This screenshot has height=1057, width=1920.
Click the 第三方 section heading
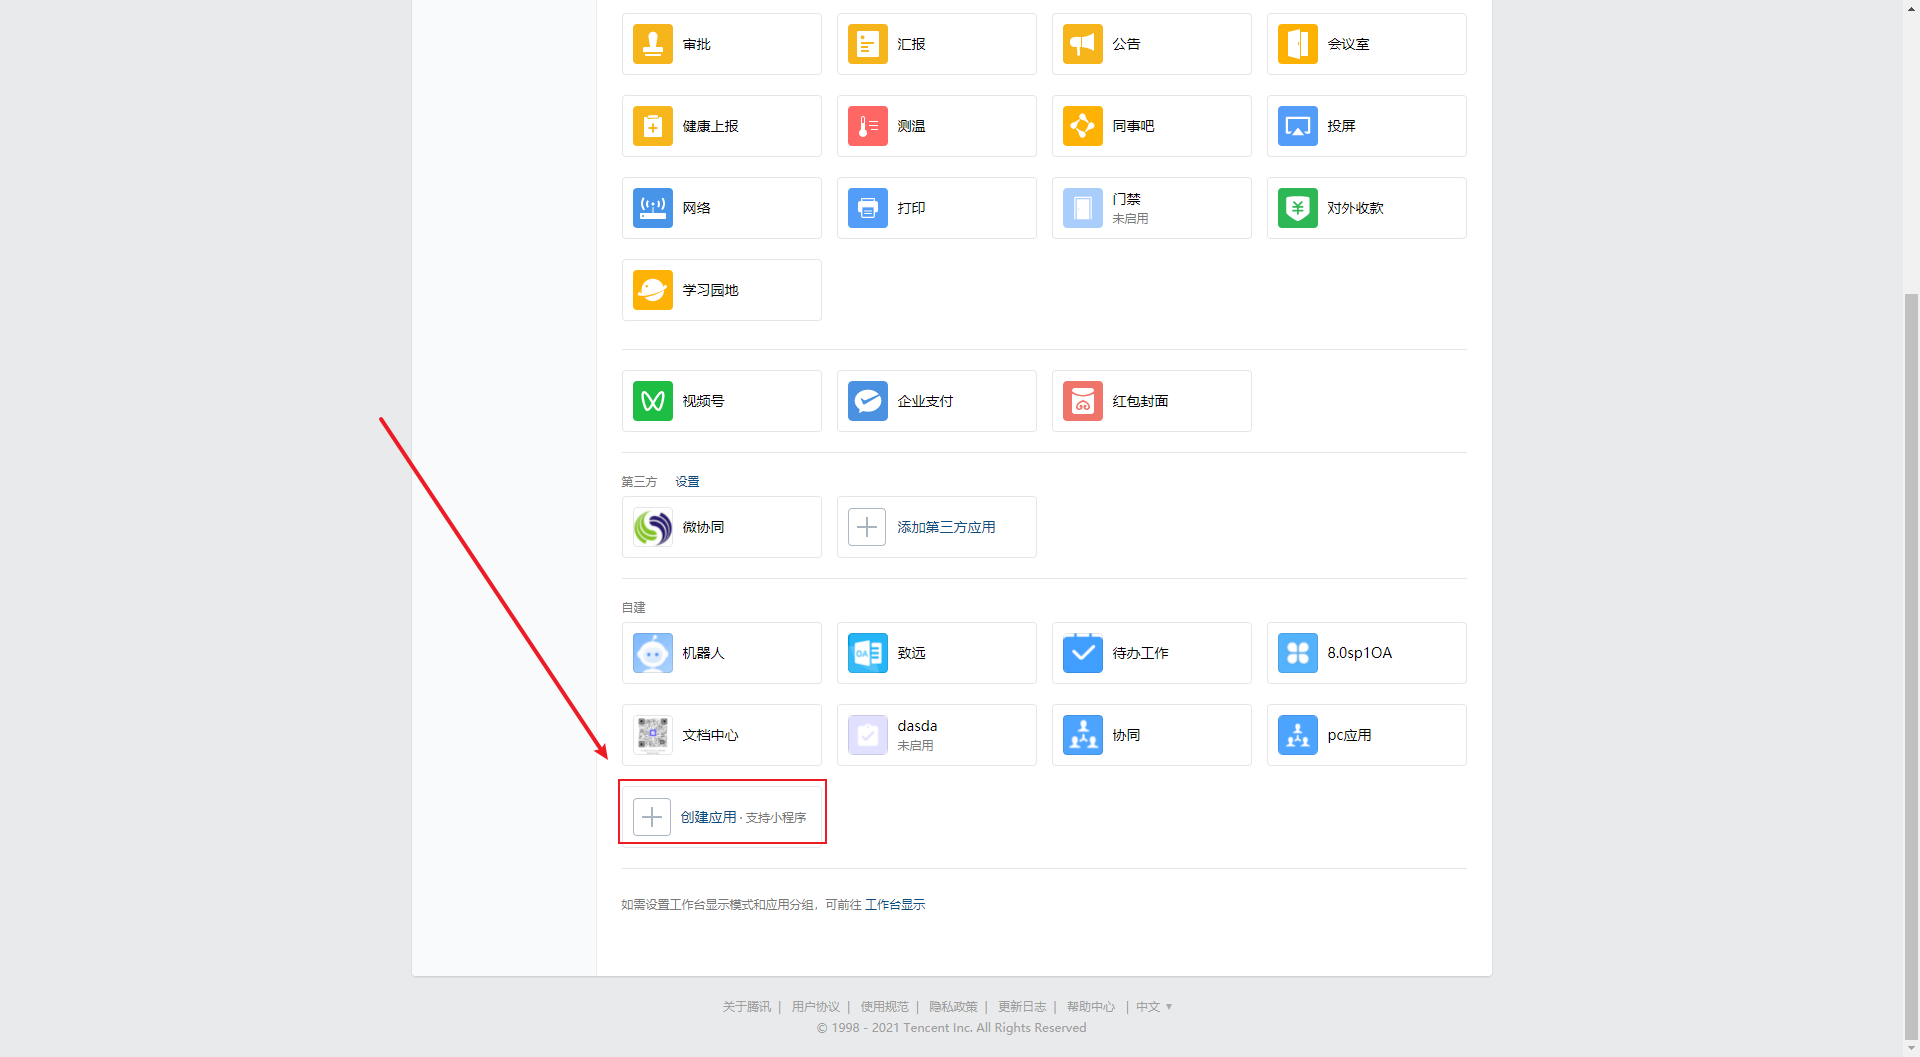pyautogui.click(x=639, y=482)
